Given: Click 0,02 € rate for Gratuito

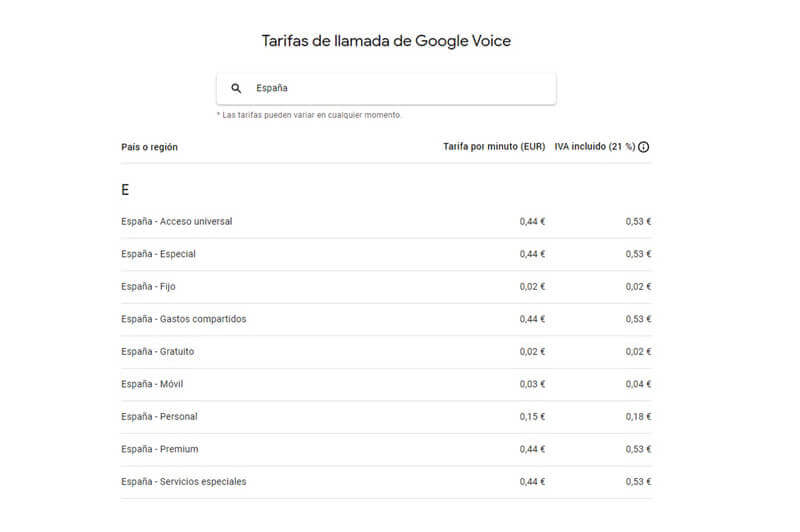Looking at the screenshot, I should click(x=532, y=351).
